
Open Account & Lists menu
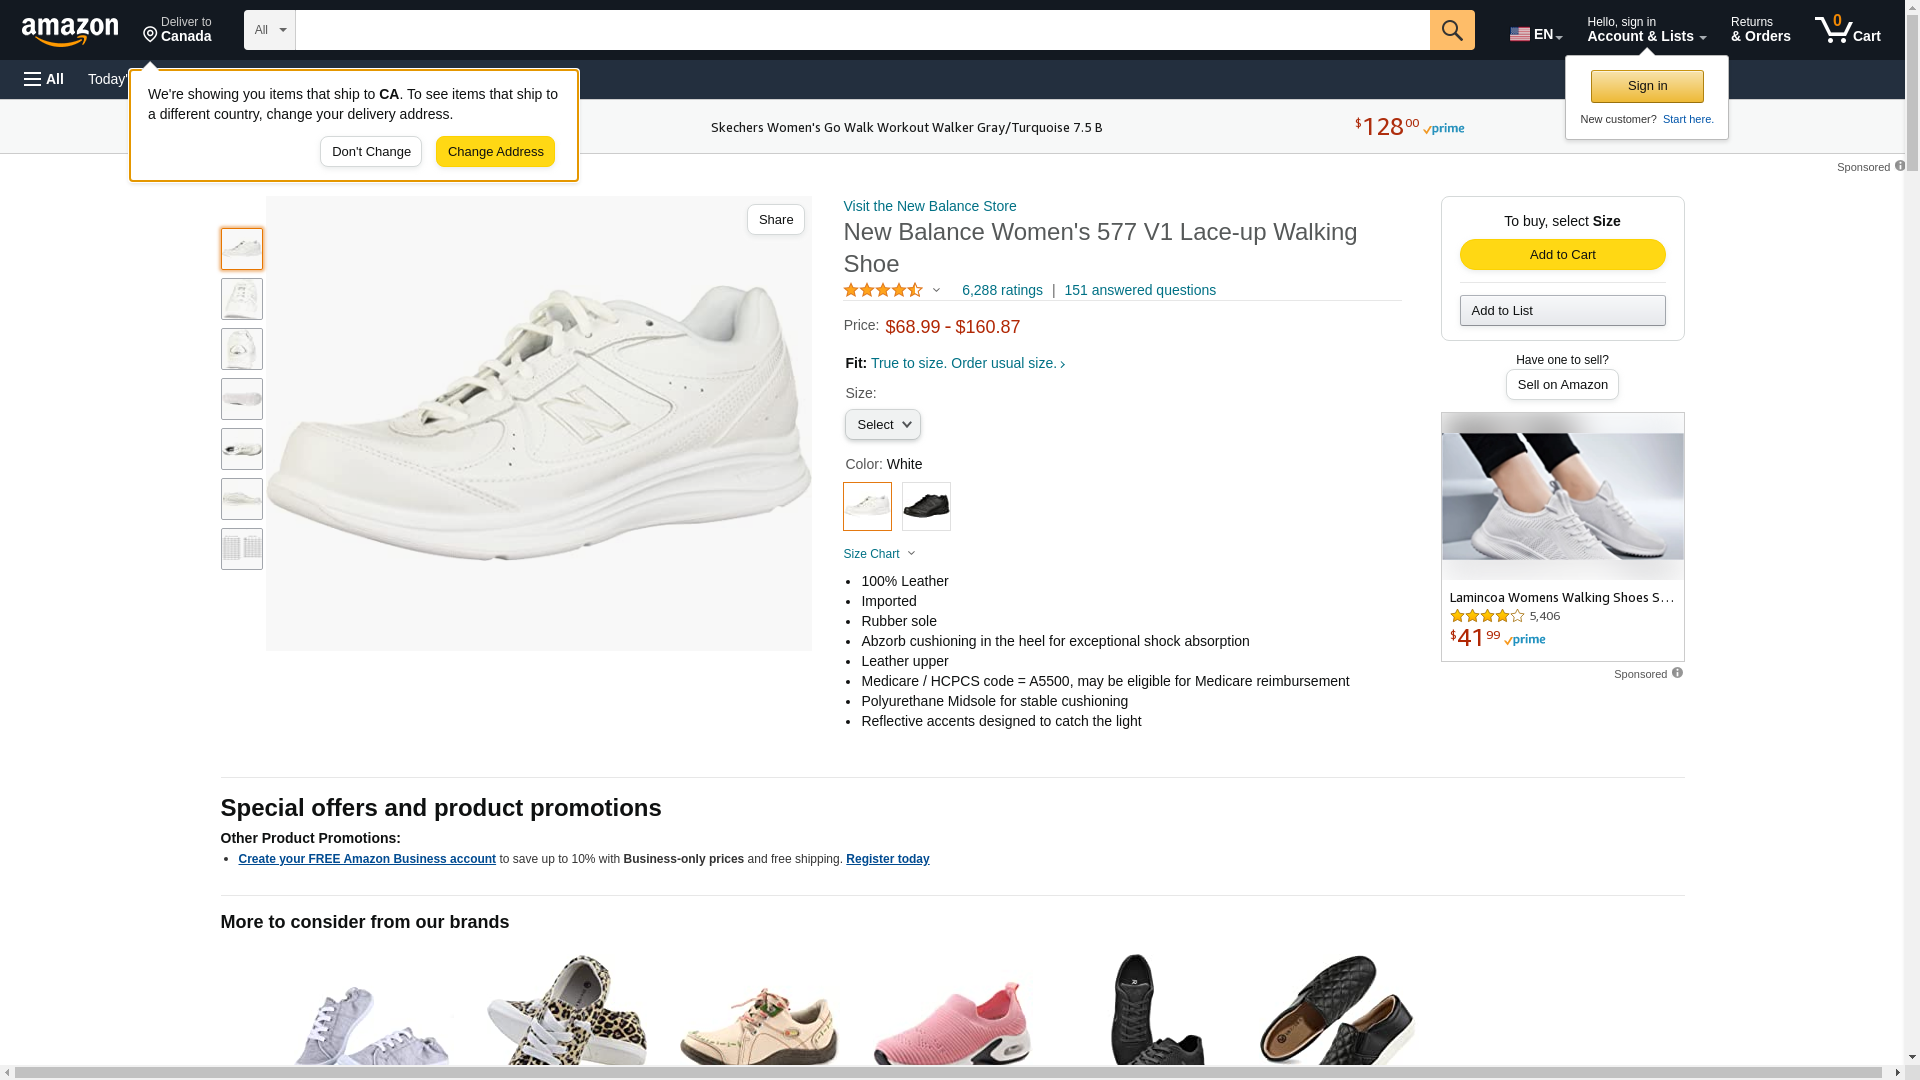pos(1646,30)
